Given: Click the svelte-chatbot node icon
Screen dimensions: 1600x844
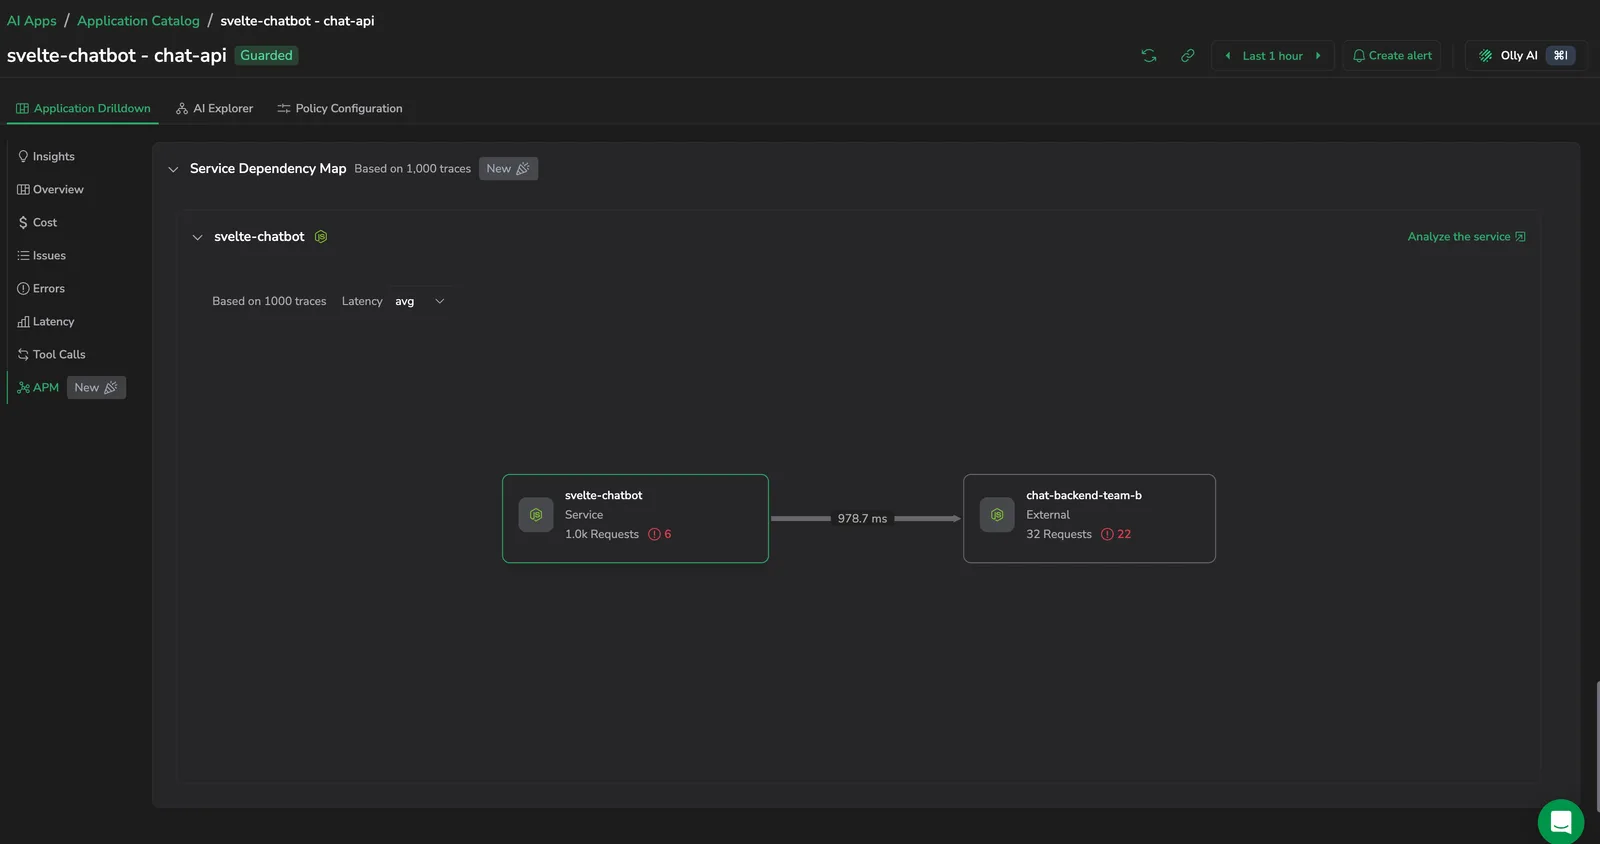Looking at the screenshot, I should (536, 515).
